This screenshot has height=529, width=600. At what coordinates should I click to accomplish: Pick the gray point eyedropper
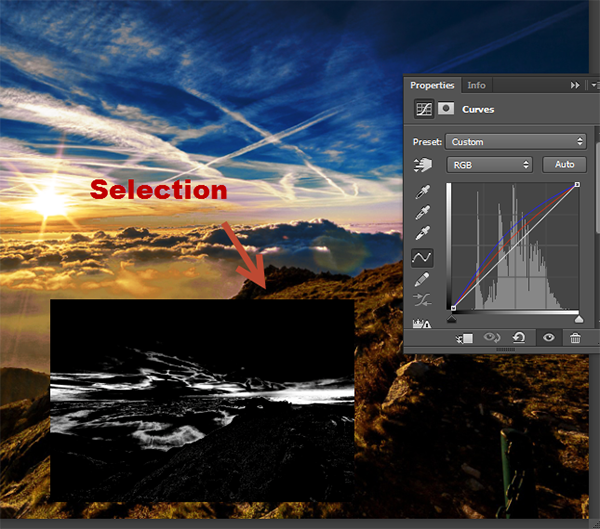(x=423, y=212)
